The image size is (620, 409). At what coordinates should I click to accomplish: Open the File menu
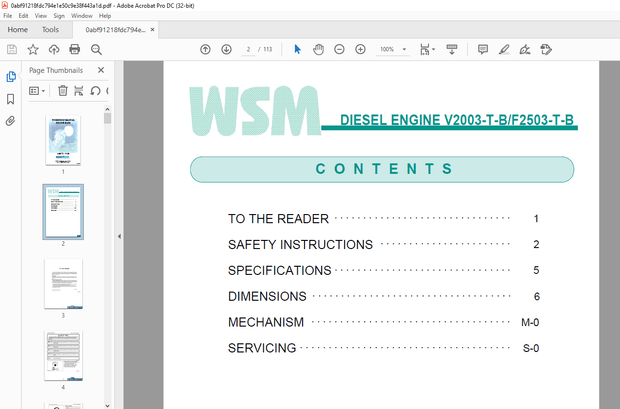pos(8,16)
